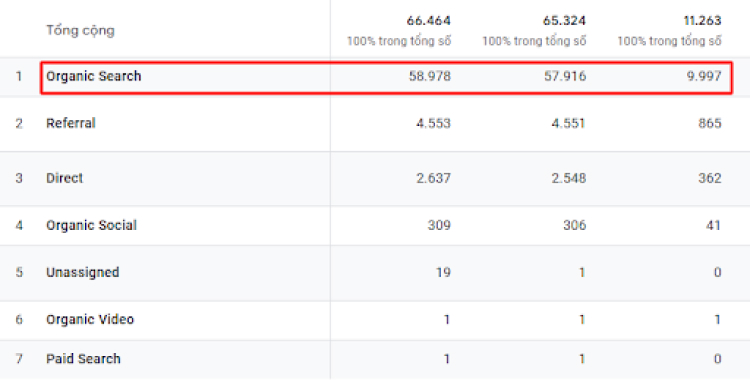The width and height of the screenshot is (750, 384).
Task: Click the Direct value 2.637
Action: (x=433, y=178)
